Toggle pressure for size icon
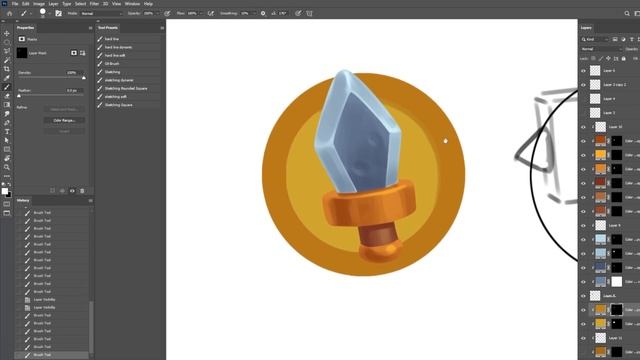The image size is (640, 360). point(298,13)
